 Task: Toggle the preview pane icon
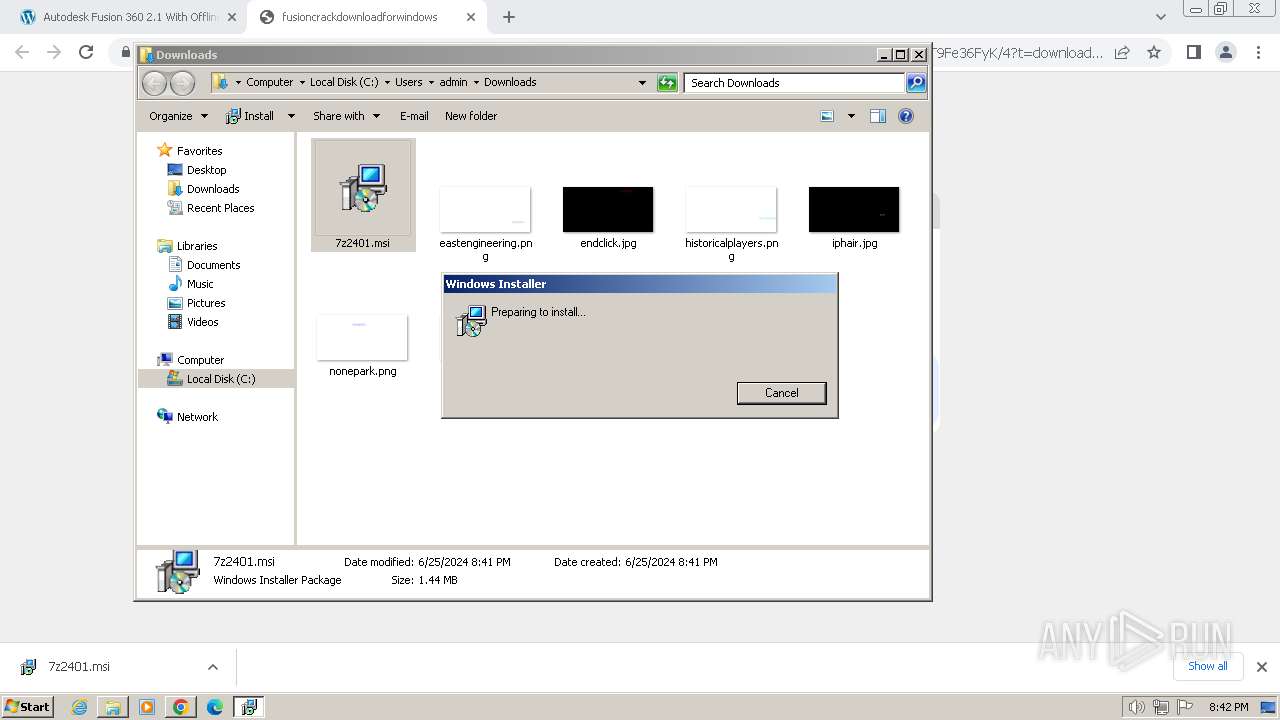(878, 116)
